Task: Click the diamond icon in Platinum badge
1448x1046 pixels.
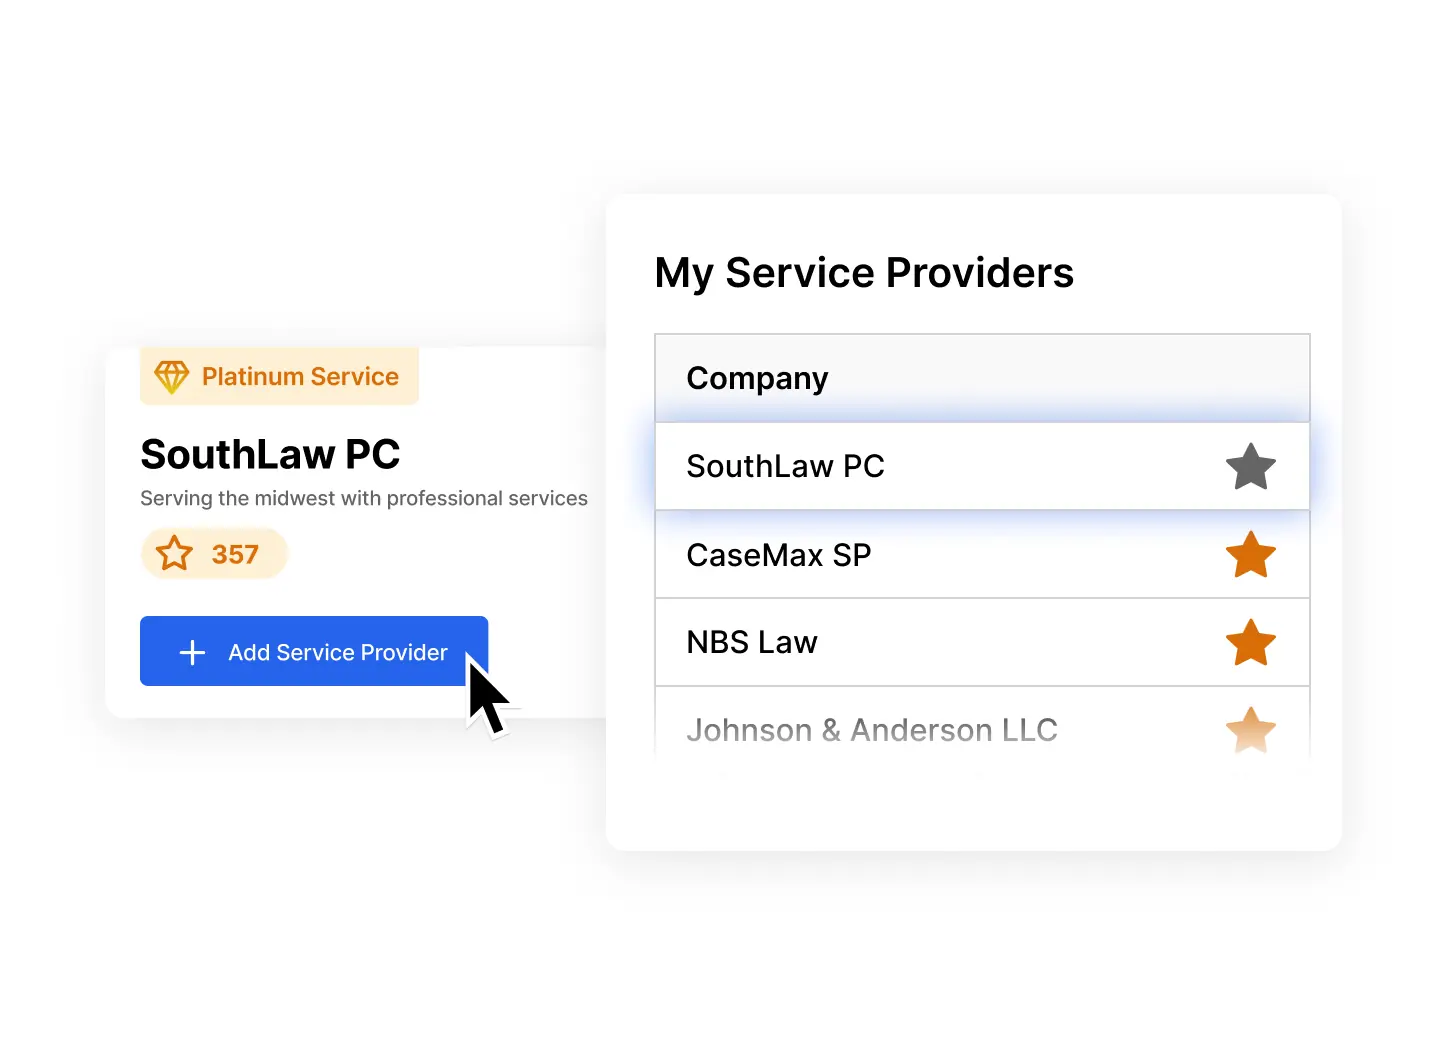Action: (172, 377)
